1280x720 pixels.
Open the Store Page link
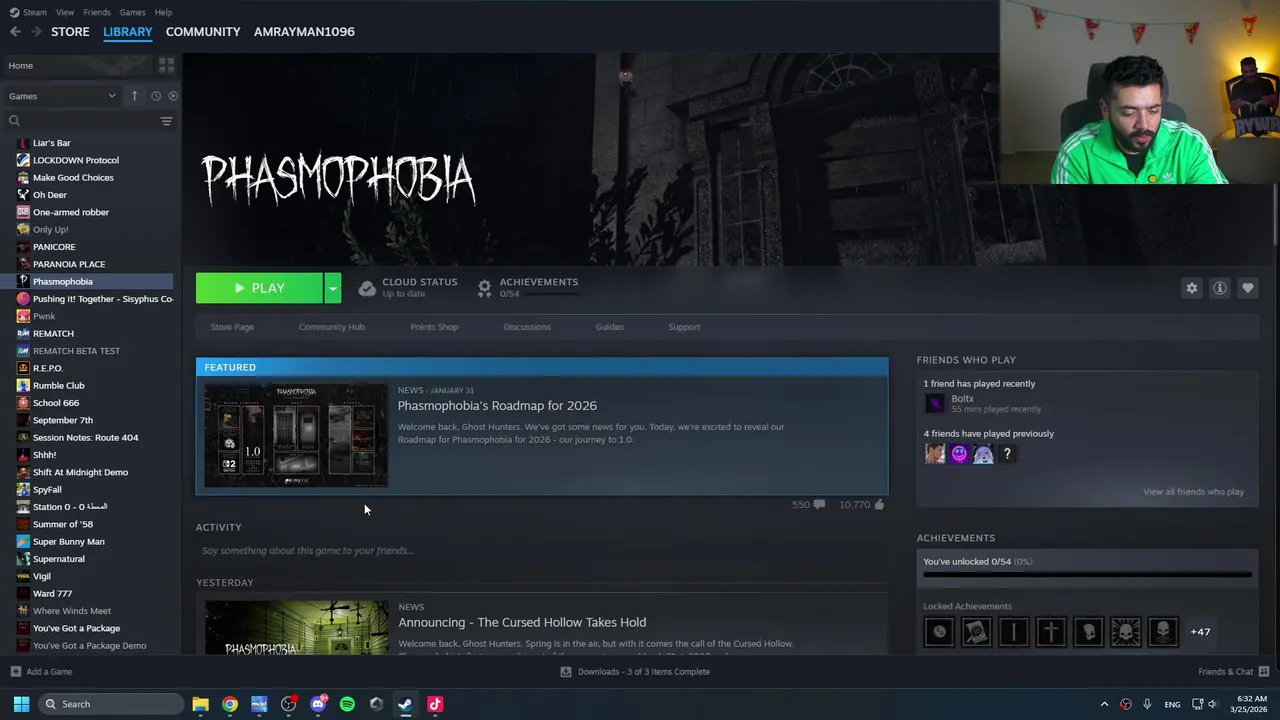(232, 327)
